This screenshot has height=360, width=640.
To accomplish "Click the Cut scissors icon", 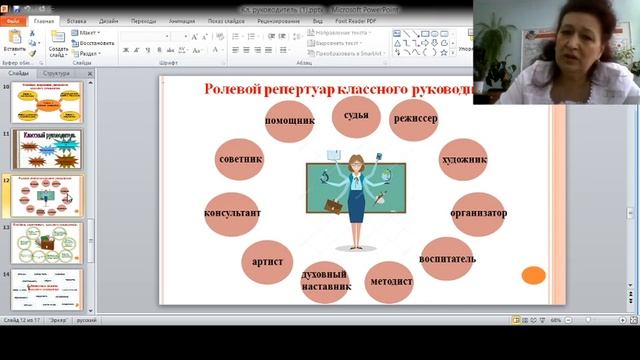I will click(x=32, y=33).
